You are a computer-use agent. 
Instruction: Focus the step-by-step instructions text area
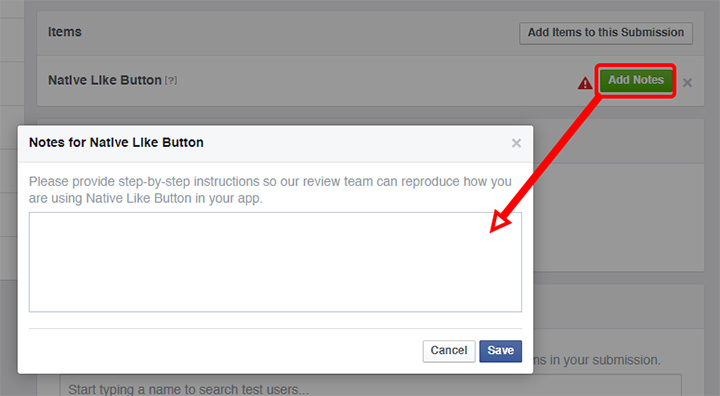click(275, 262)
